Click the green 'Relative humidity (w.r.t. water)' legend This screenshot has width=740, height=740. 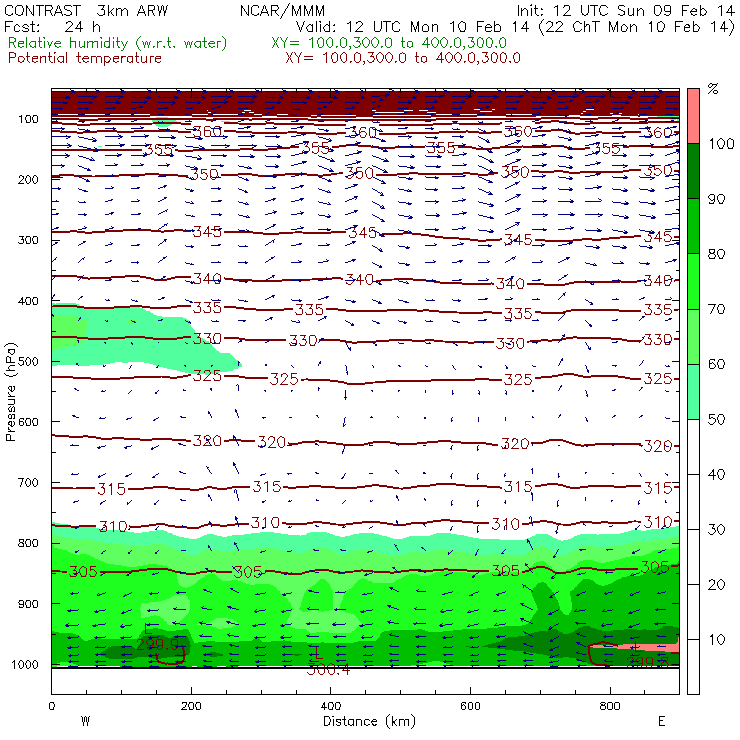point(118,43)
